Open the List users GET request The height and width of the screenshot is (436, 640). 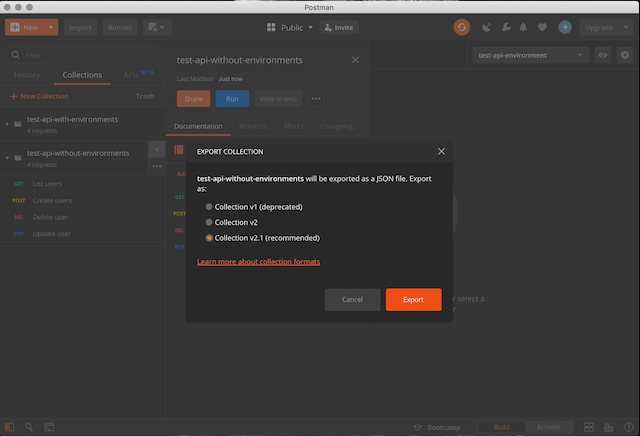click(82, 184)
